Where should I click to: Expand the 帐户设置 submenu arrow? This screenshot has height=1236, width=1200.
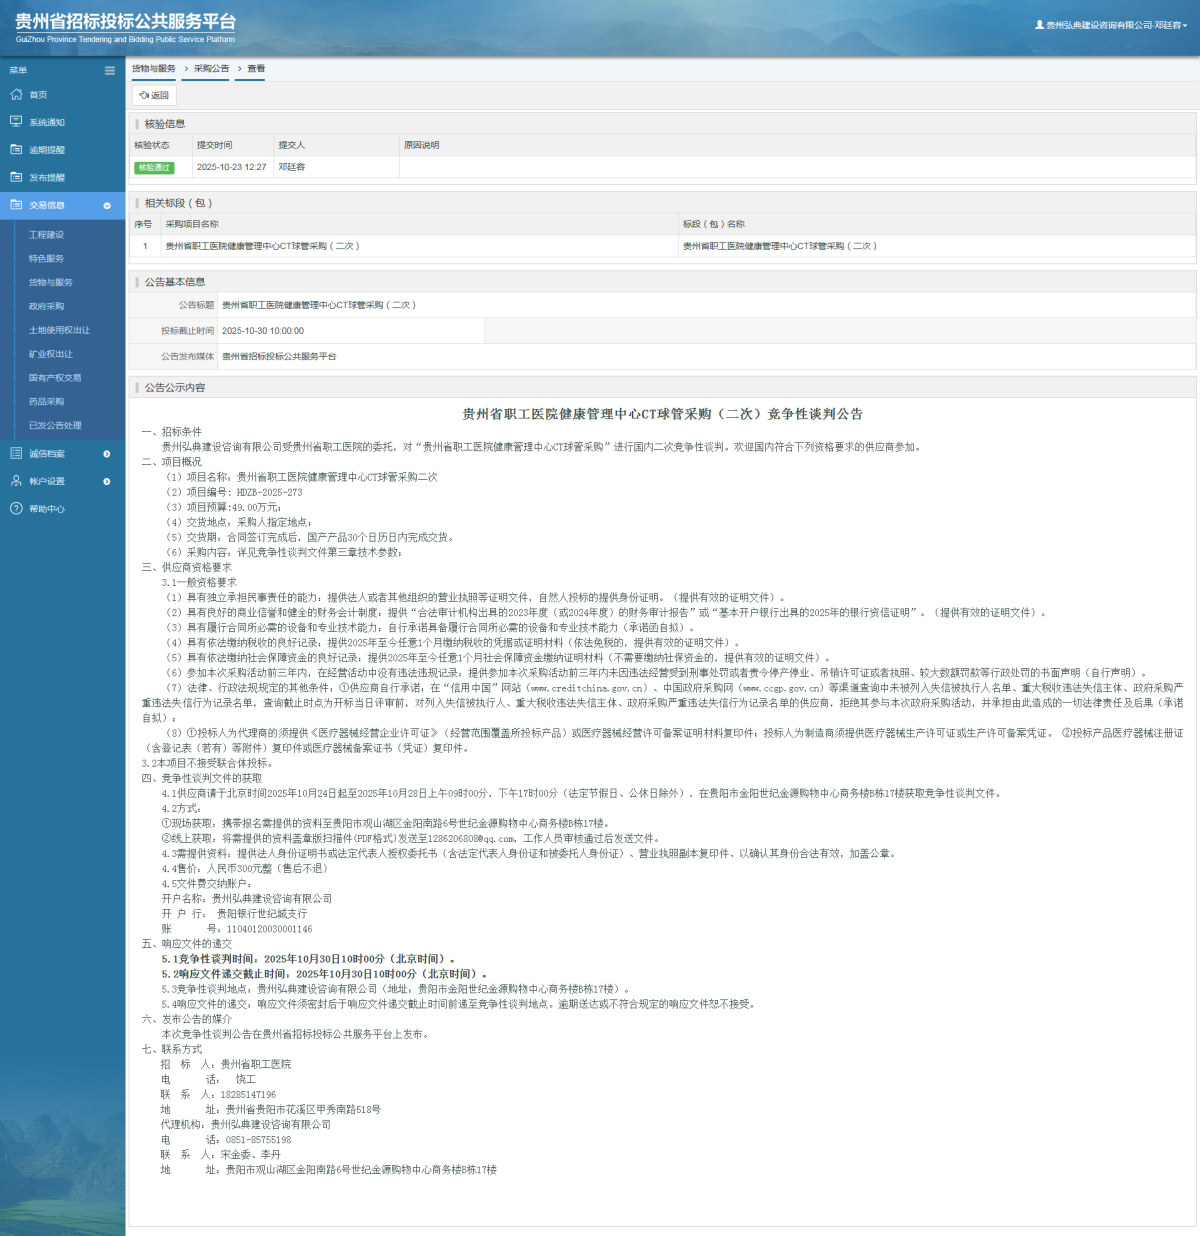click(x=107, y=482)
